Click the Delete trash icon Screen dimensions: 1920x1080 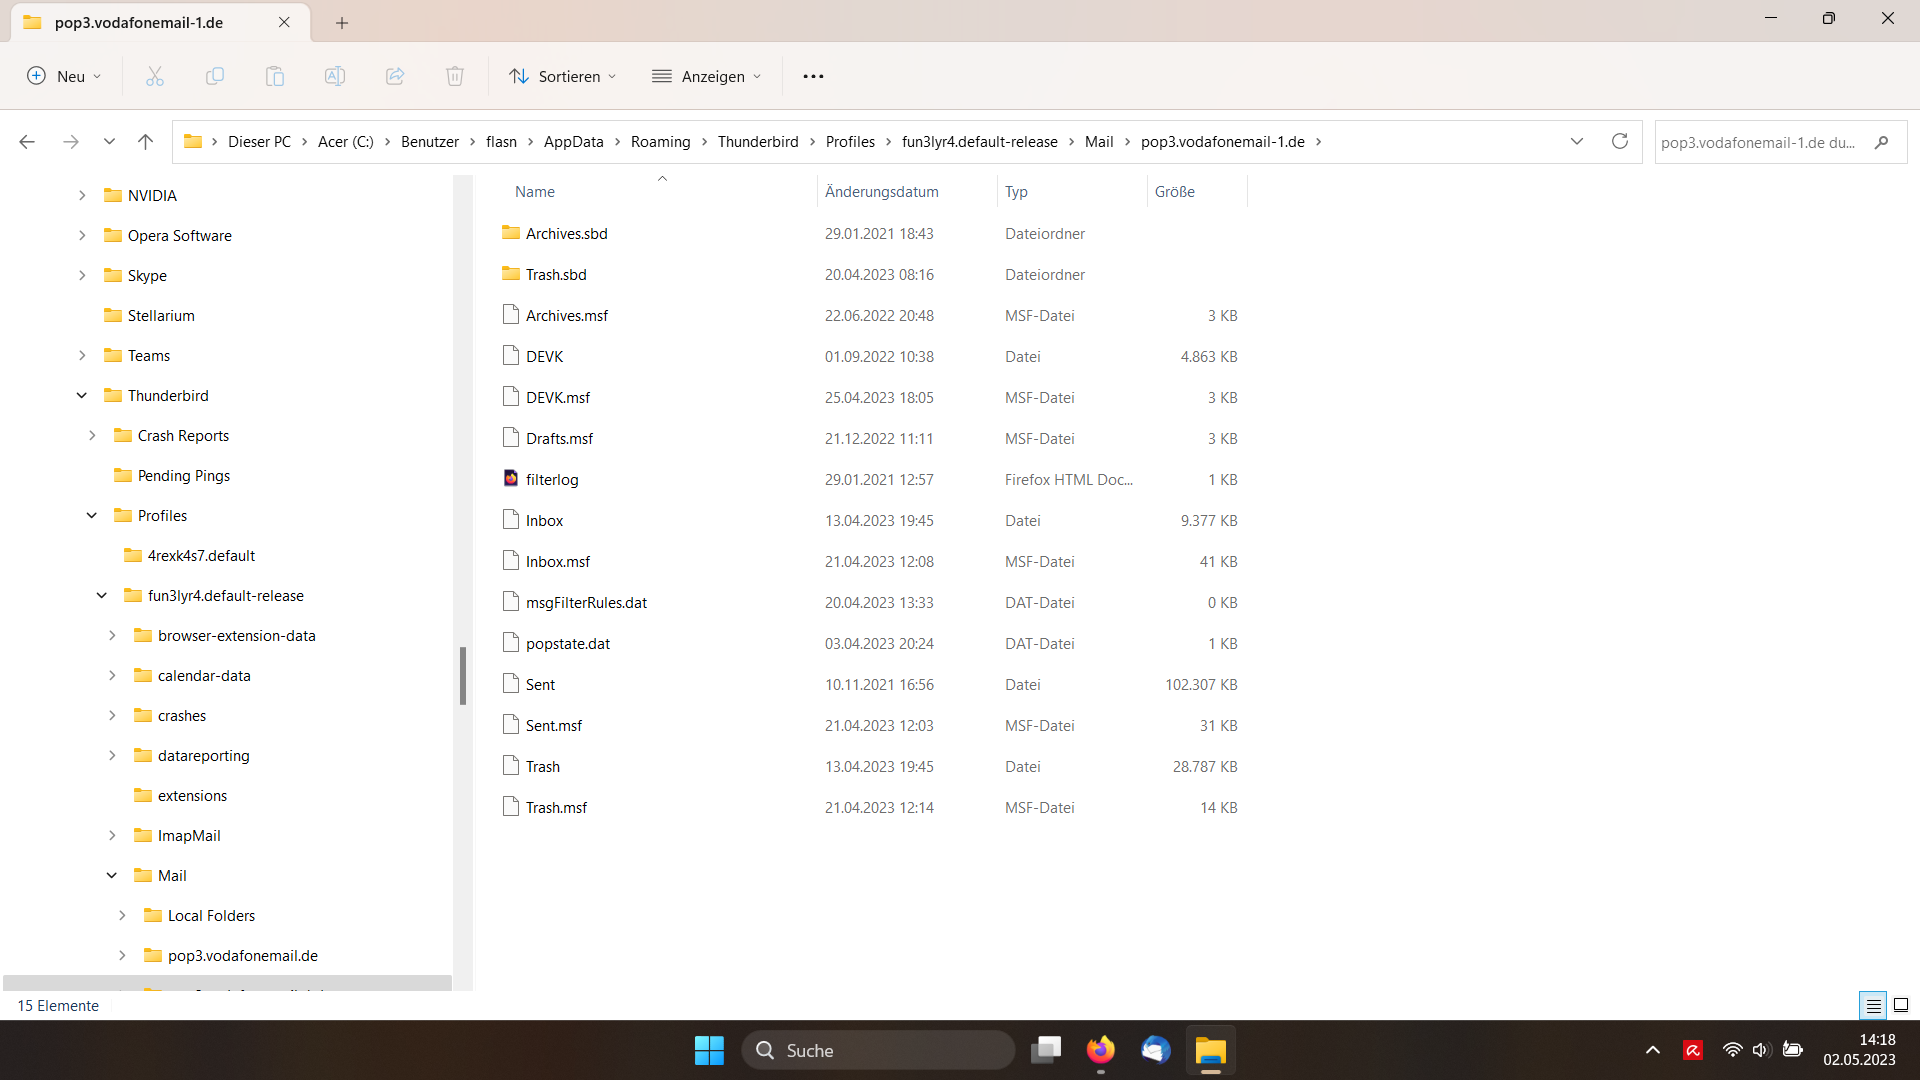tap(455, 76)
